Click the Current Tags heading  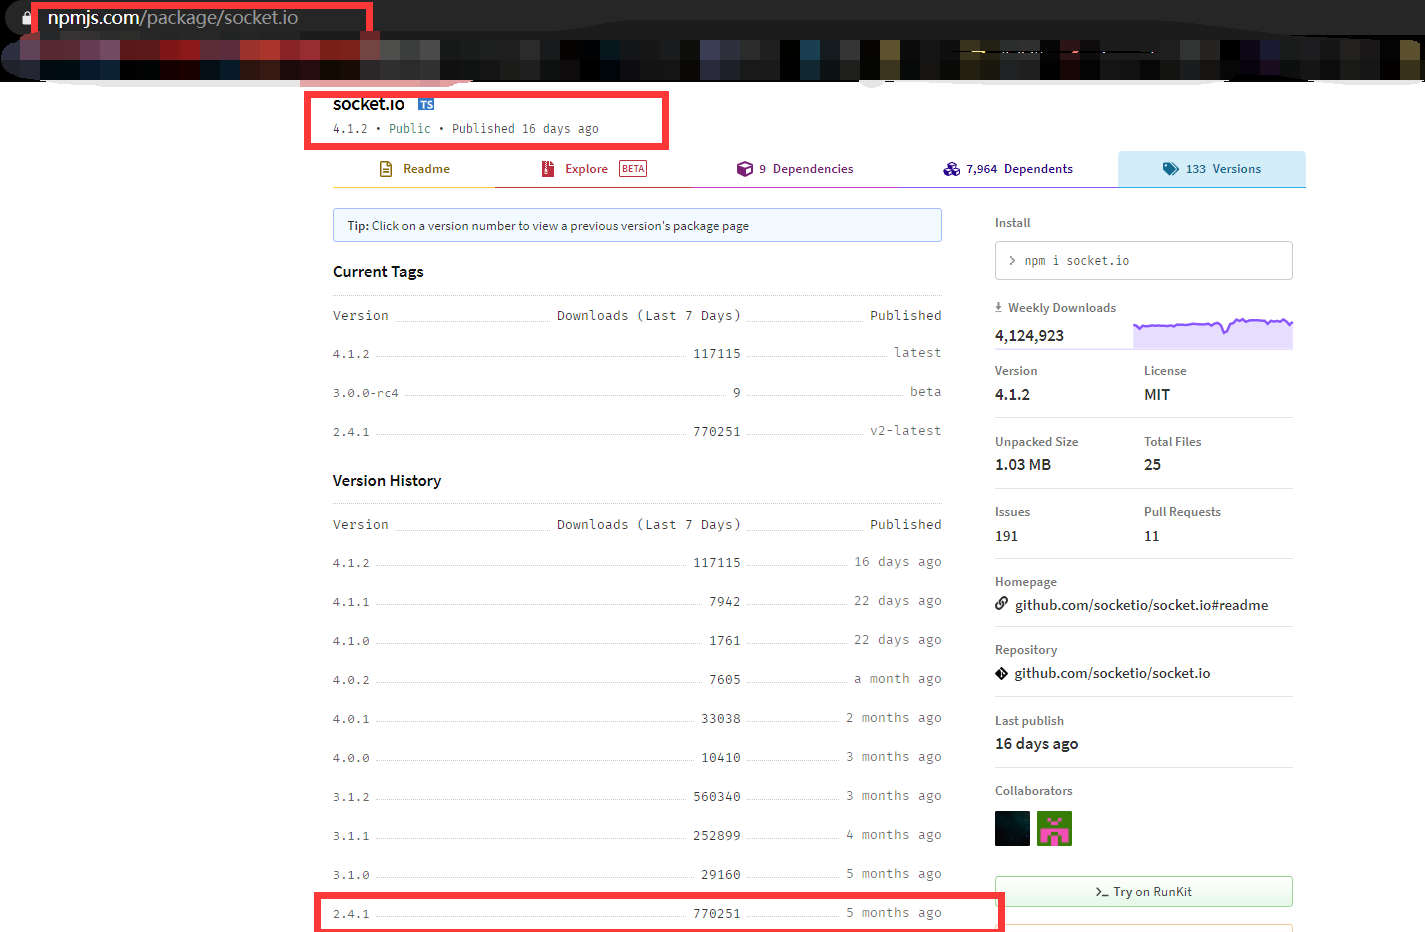[x=378, y=272]
